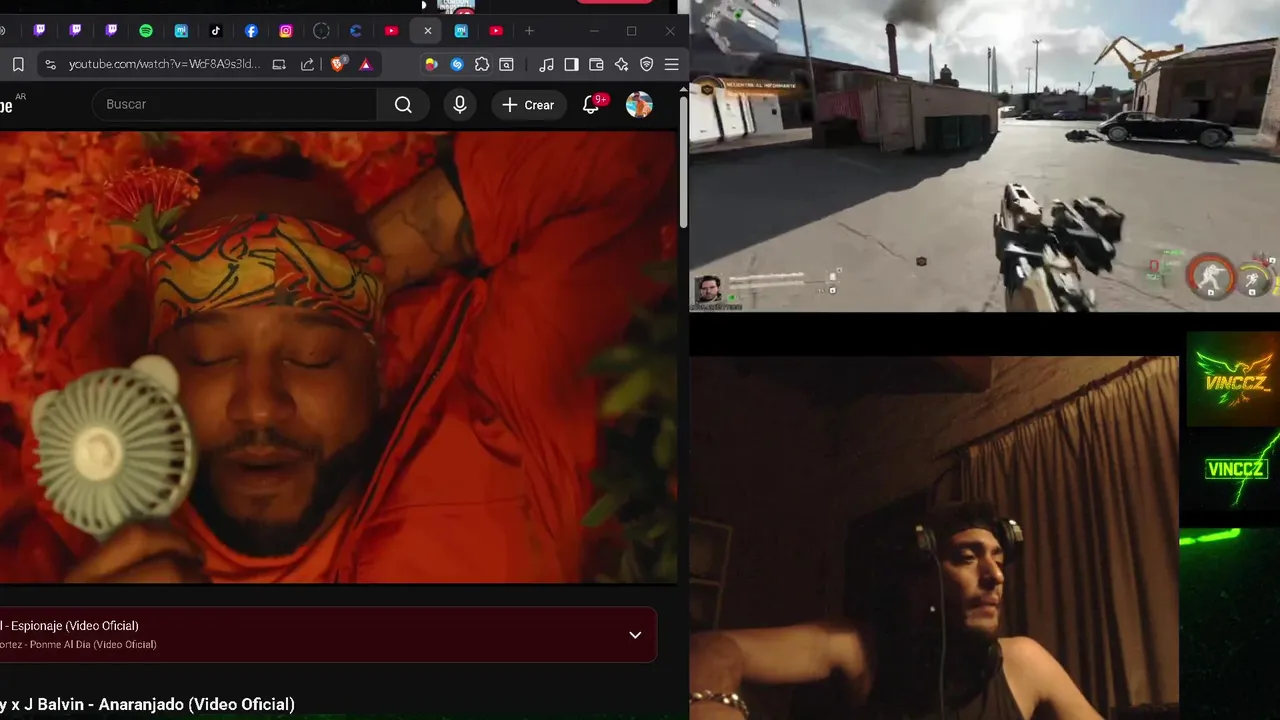
Task: Bookmark this page with the bookmark icon
Action: click(x=18, y=64)
